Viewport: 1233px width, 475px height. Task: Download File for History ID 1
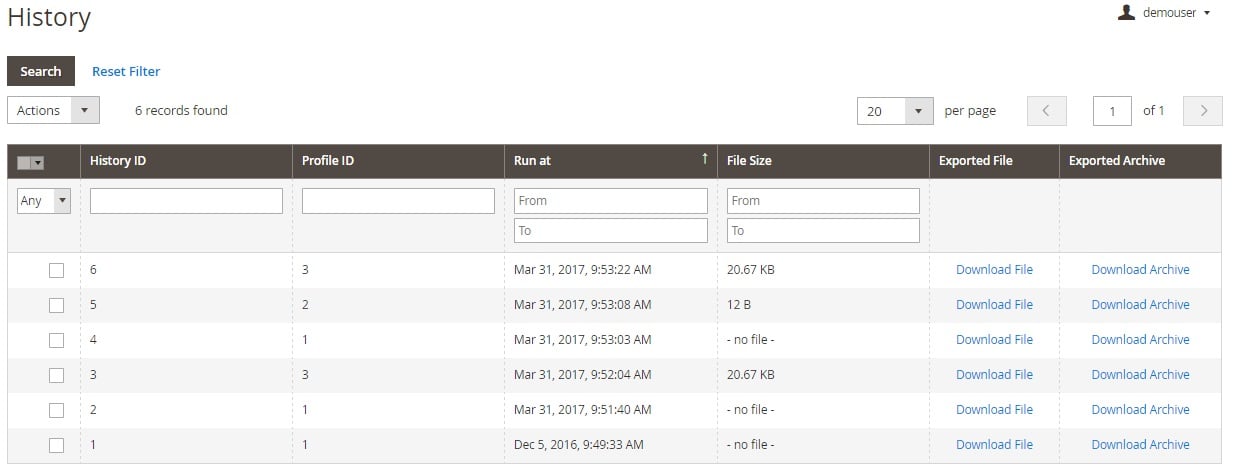click(x=994, y=445)
